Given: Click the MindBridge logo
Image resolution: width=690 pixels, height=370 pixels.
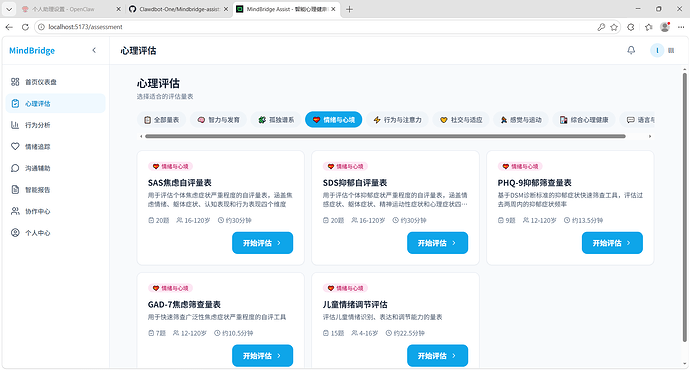Looking at the screenshot, I should (x=32, y=51).
